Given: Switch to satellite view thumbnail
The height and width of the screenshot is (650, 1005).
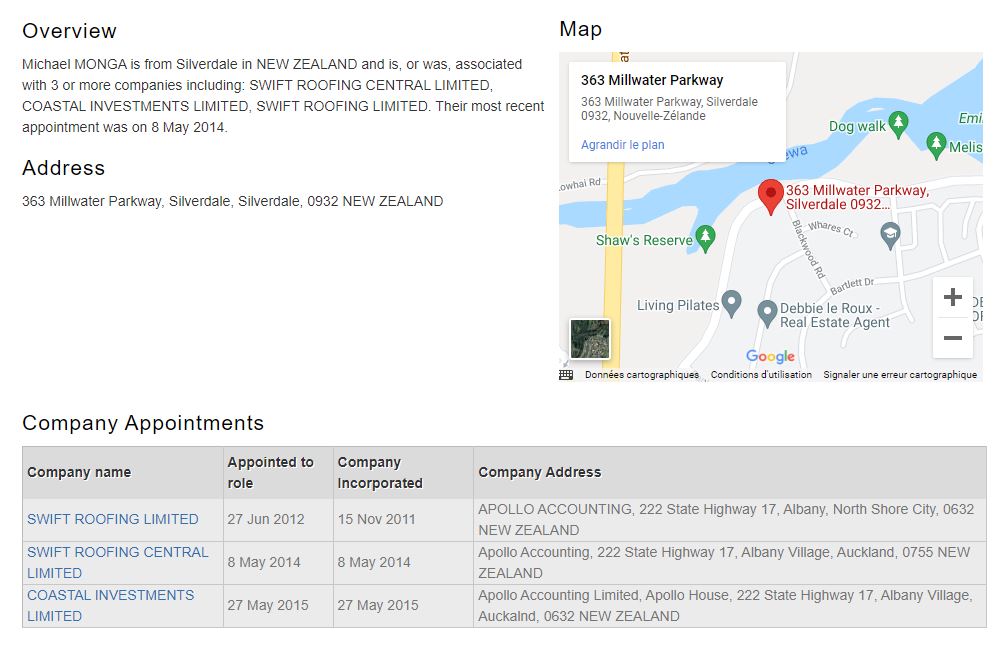Looking at the screenshot, I should [590, 338].
